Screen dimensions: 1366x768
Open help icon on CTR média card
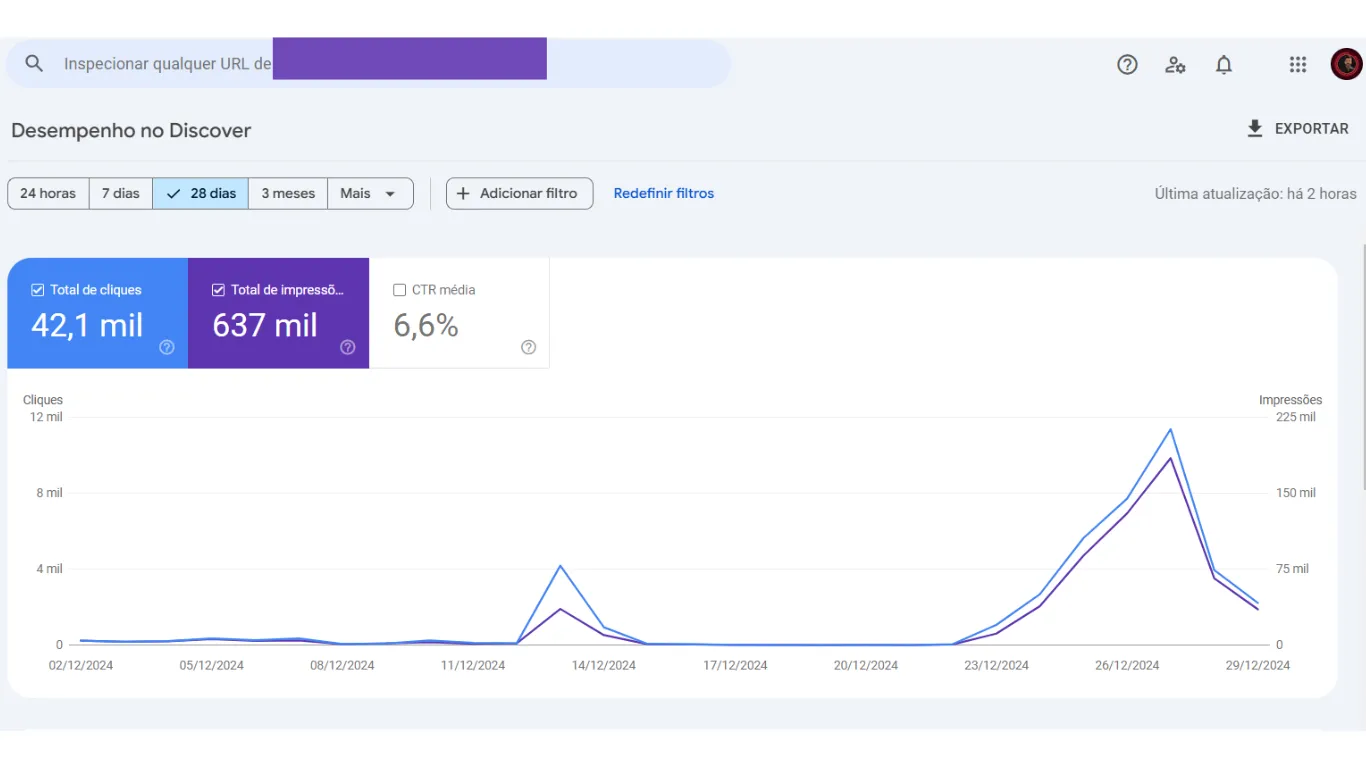tap(529, 348)
